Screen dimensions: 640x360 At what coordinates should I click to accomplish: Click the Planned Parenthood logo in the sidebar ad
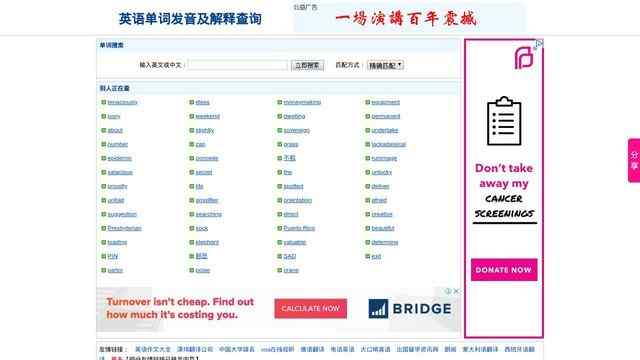(x=524, y=58)
